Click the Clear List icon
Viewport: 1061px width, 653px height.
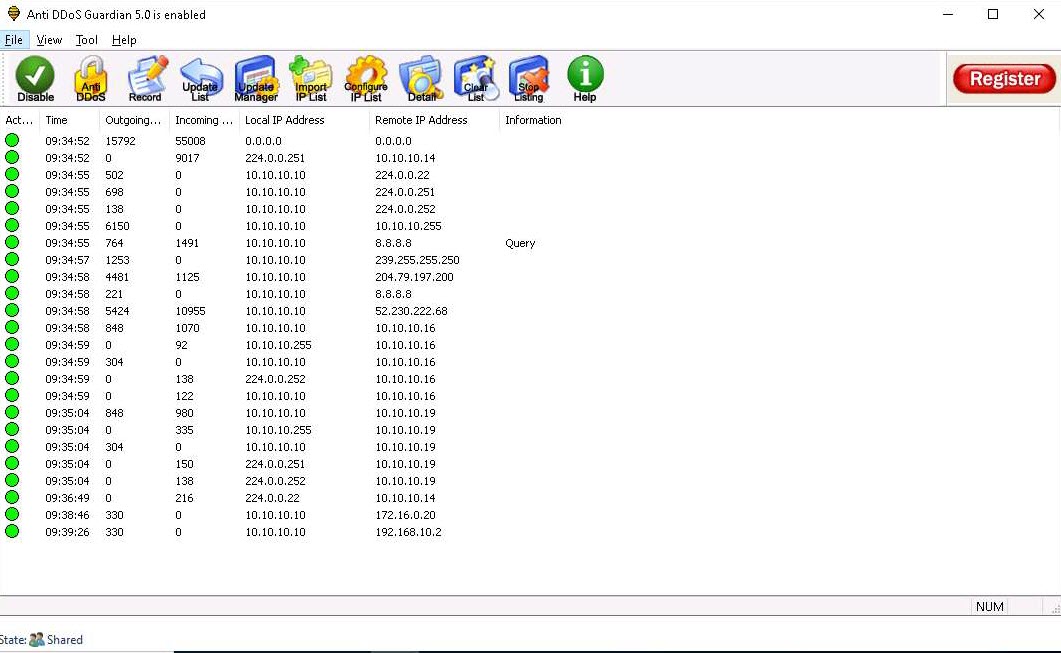[x=476, y=78]
